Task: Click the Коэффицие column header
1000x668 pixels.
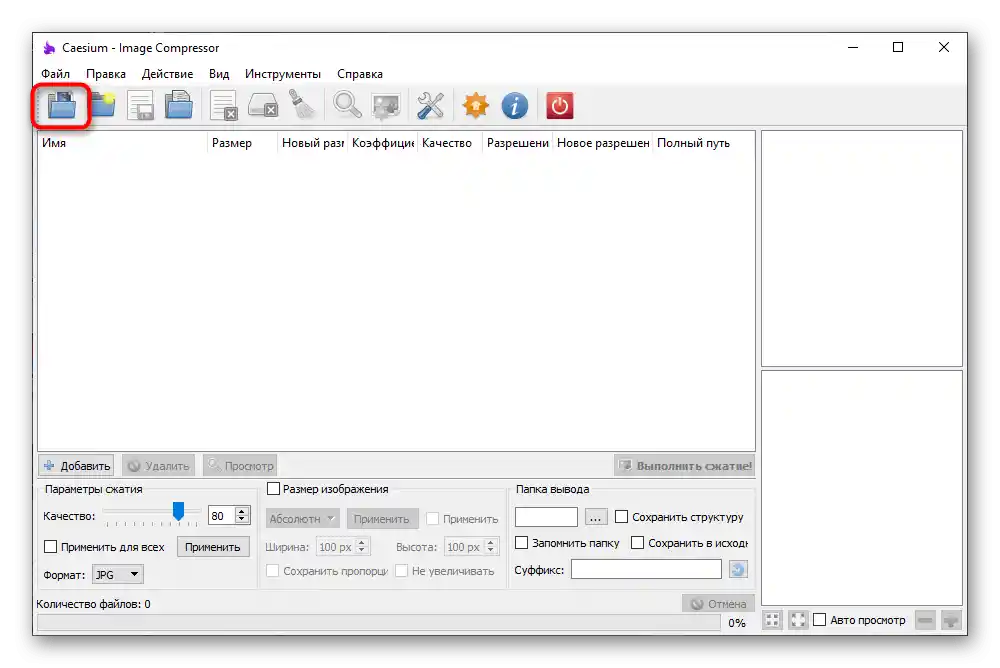Action: (x=383, y=143)
